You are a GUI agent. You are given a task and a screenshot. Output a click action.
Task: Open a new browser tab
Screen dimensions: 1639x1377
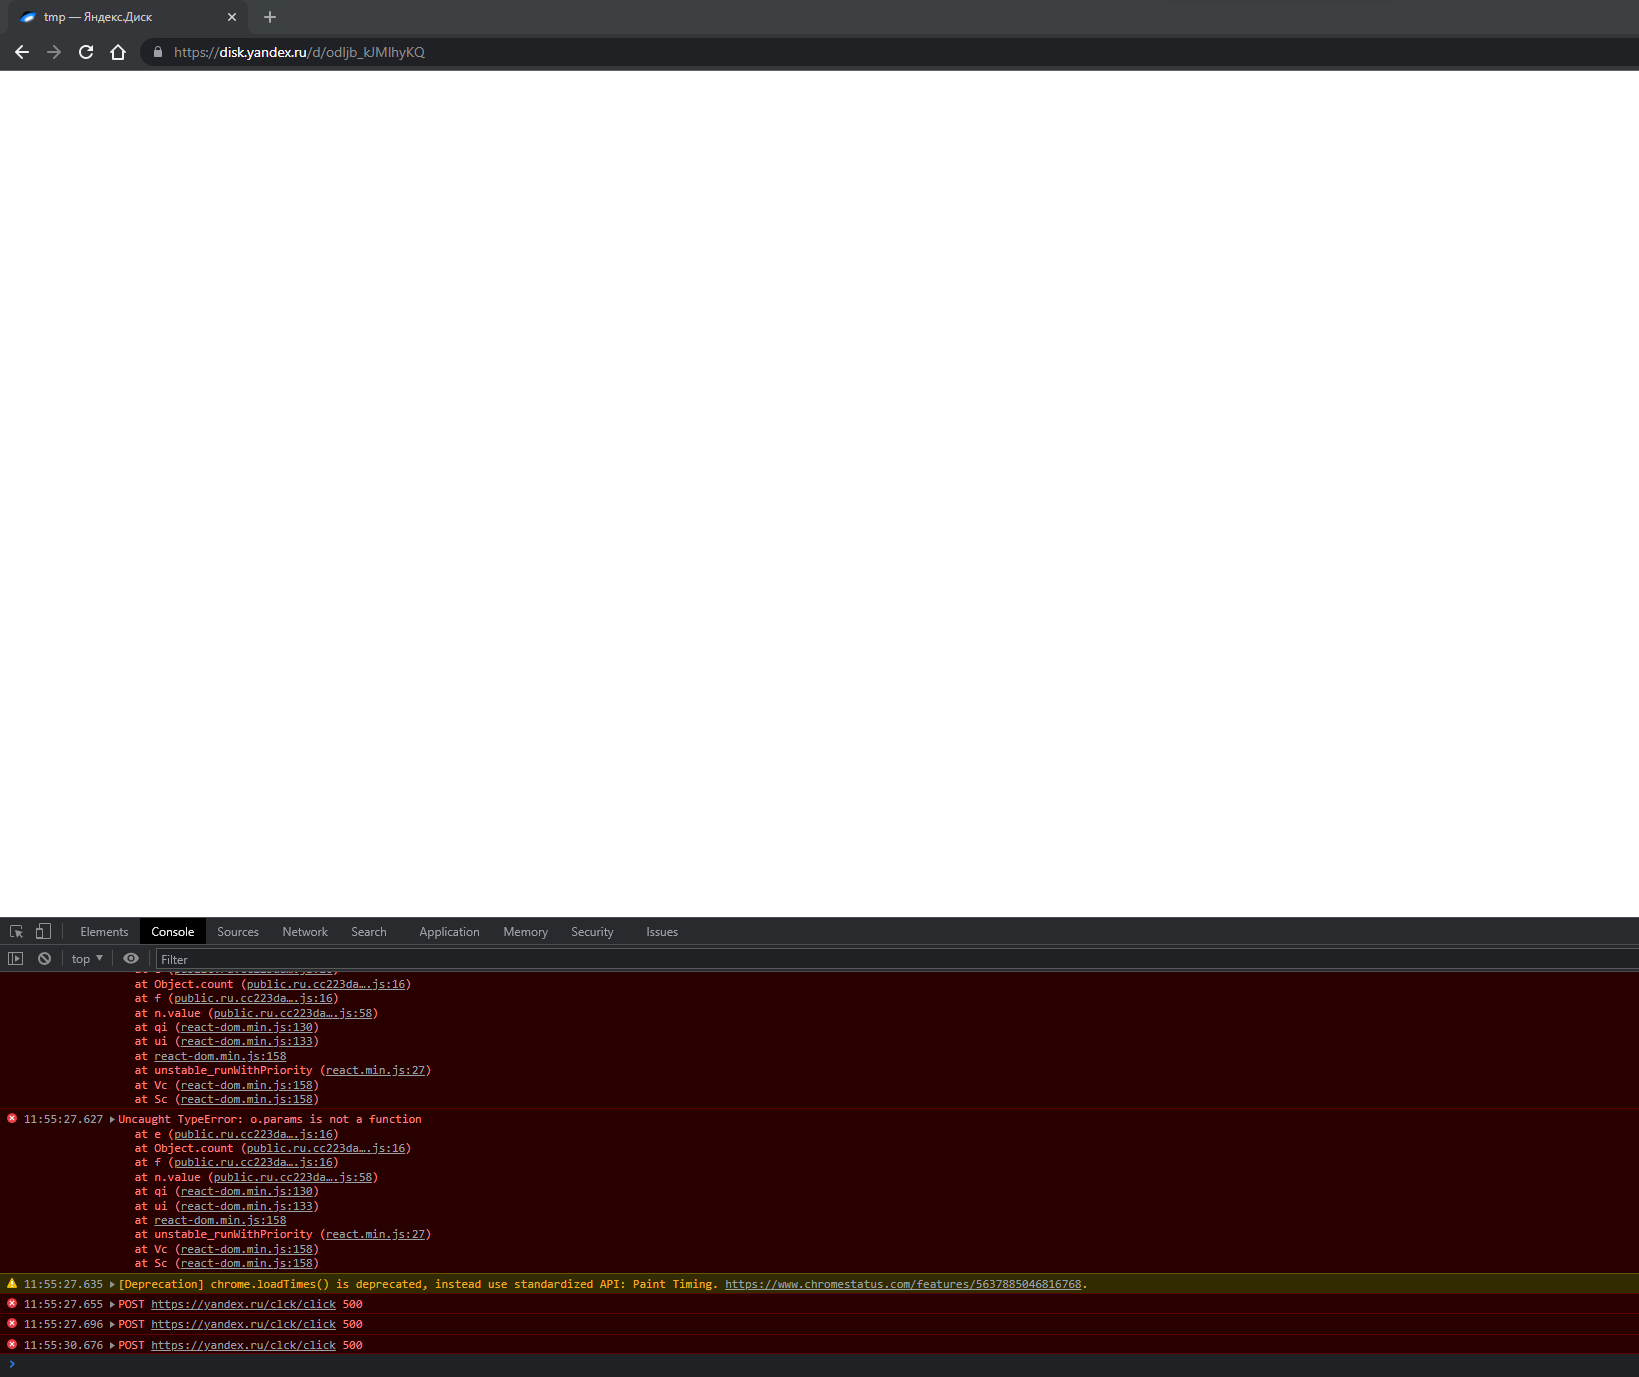click(x=268, y=17)
